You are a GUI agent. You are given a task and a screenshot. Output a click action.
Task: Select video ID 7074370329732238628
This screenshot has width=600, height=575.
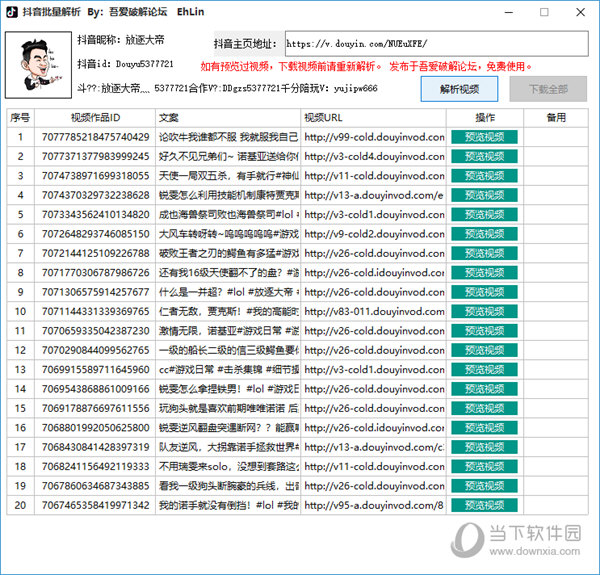click(96, 195)
